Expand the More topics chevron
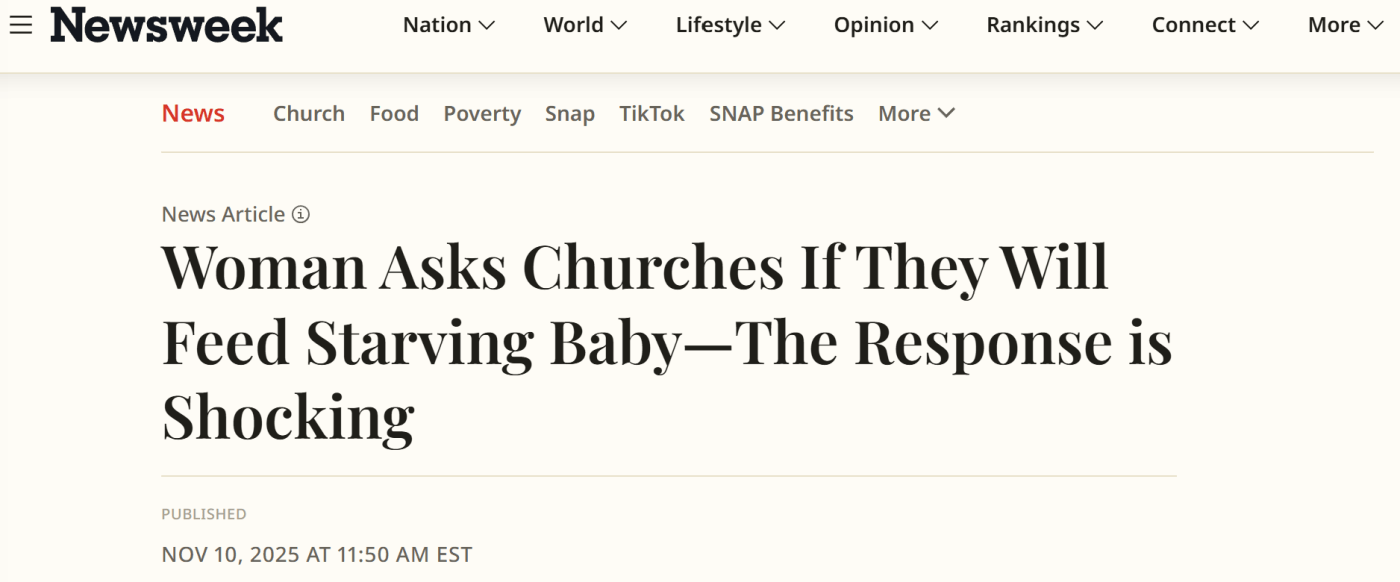 click(x=916, y=114)
